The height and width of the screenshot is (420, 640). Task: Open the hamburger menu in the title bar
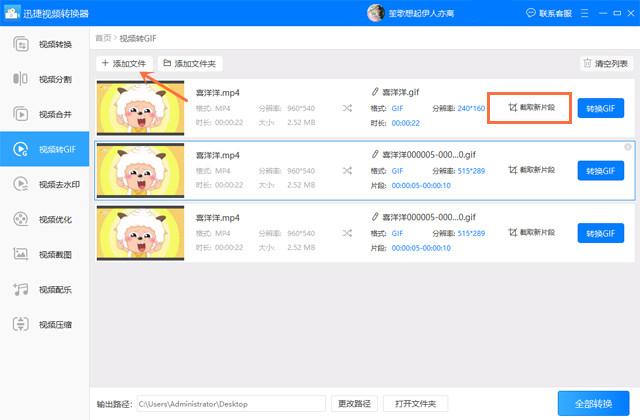[584, 13]
